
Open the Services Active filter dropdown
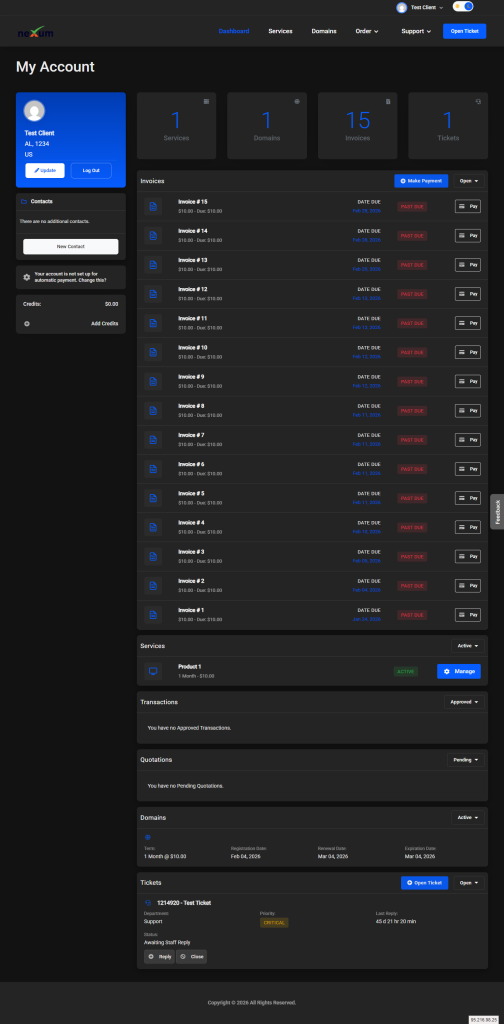pos(468,646)
